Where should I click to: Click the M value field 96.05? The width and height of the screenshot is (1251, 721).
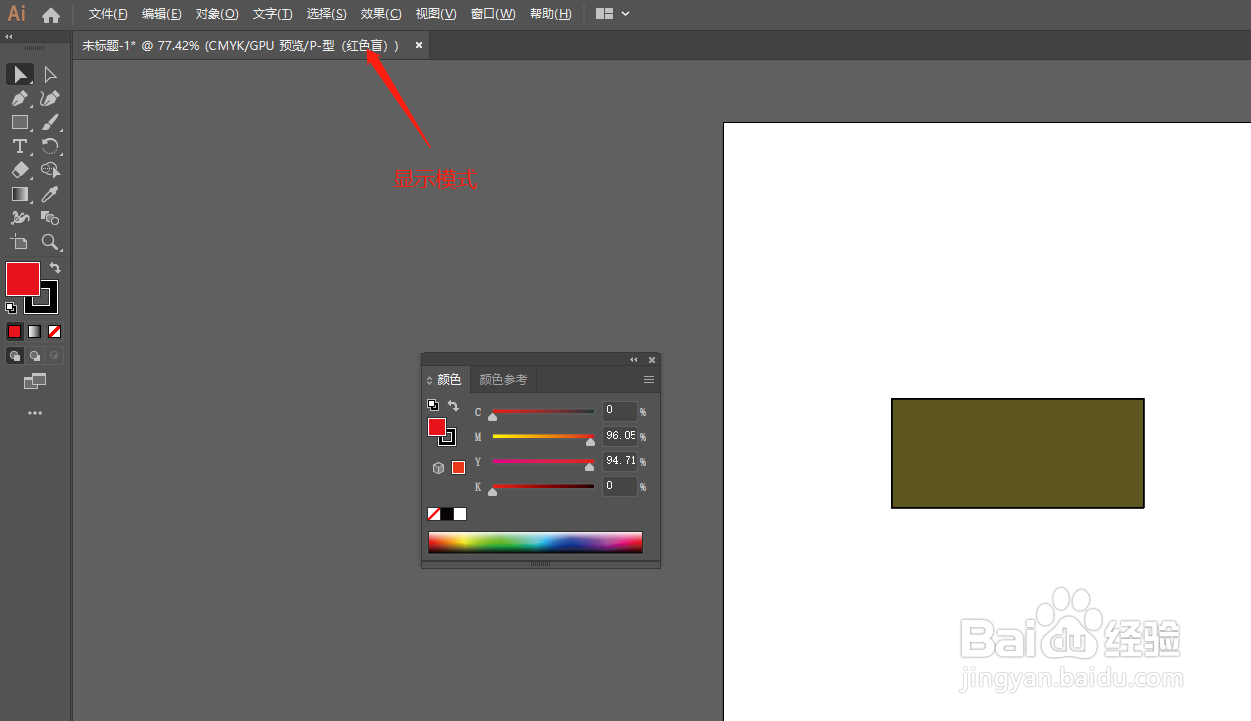[620, 436]
